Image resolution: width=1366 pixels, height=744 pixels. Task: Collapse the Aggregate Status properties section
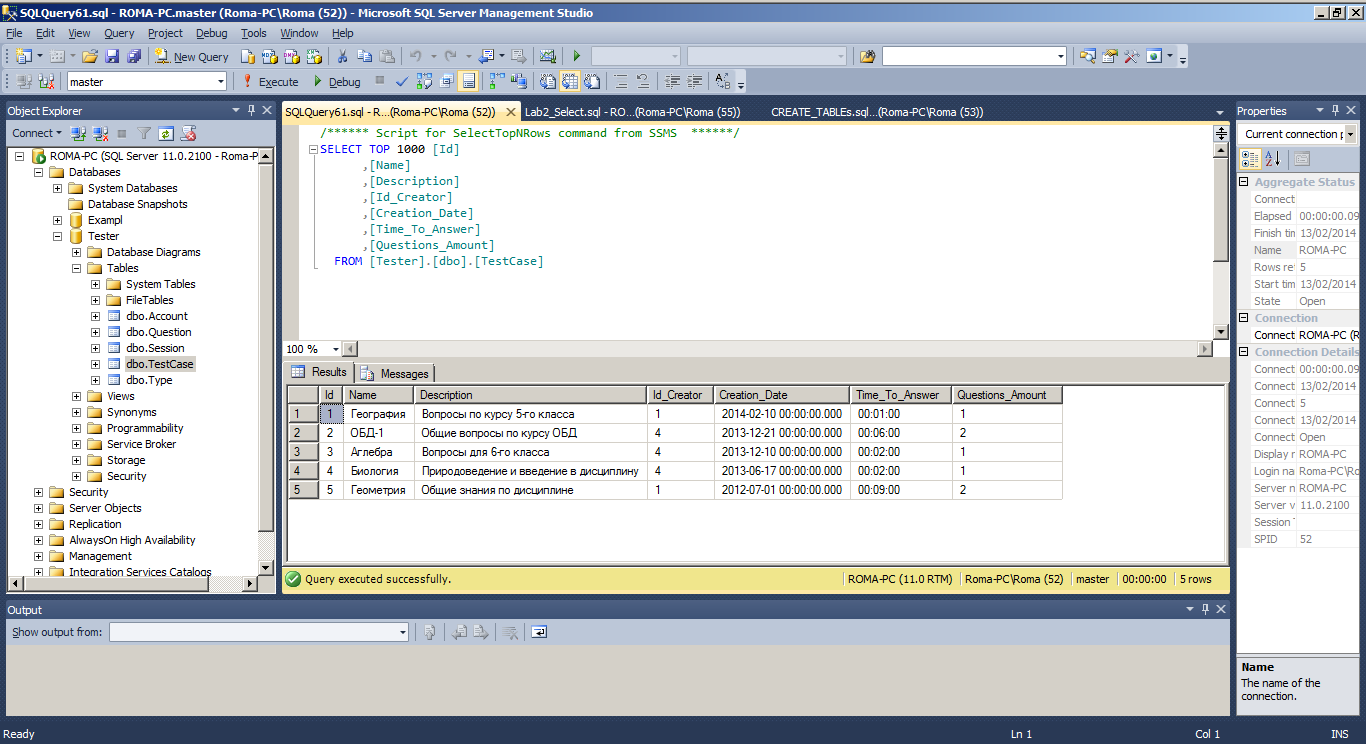1244,182
